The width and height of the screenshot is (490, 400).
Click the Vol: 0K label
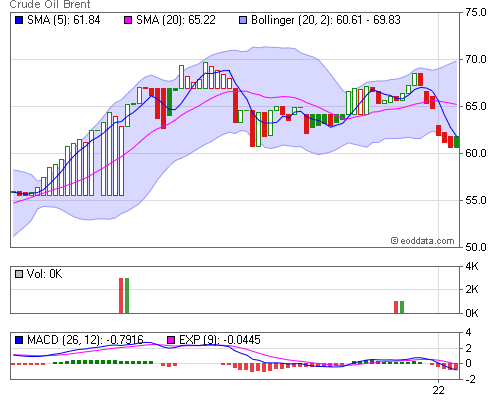pos(44,274)
